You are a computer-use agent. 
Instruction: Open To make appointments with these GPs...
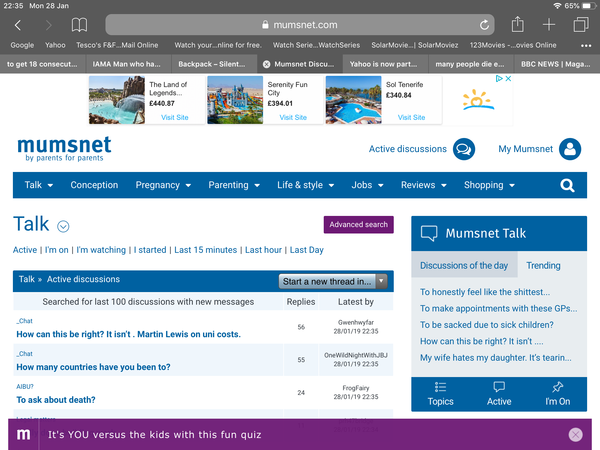(x=499, y=308)
